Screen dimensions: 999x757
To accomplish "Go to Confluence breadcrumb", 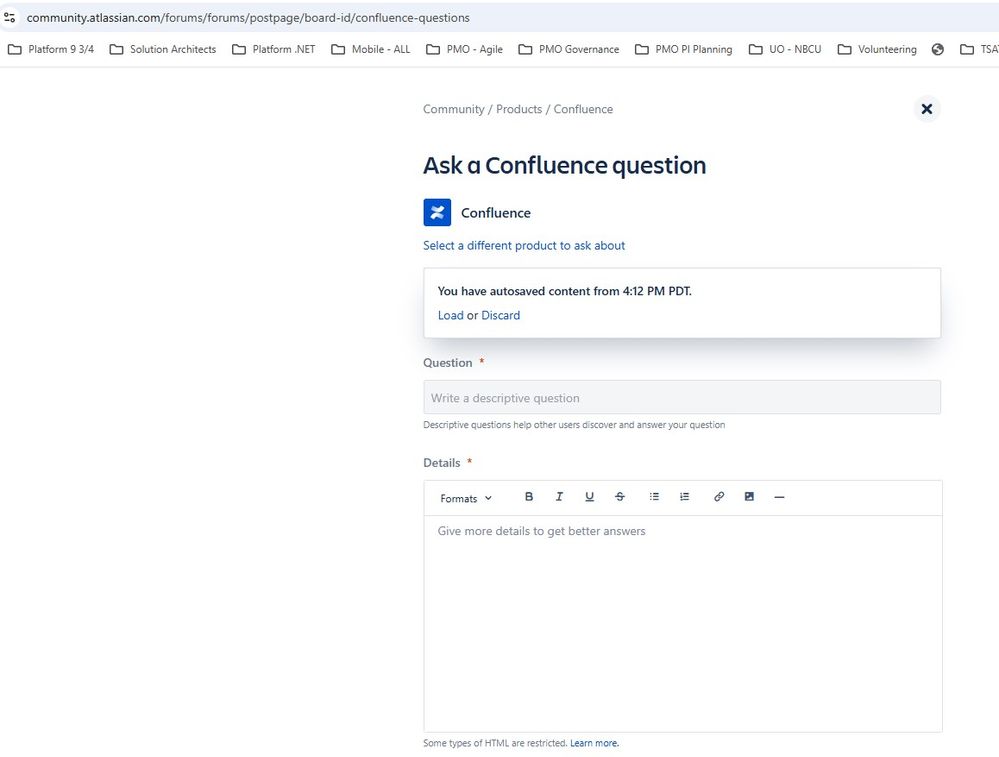I will click(x=583, y=109).
